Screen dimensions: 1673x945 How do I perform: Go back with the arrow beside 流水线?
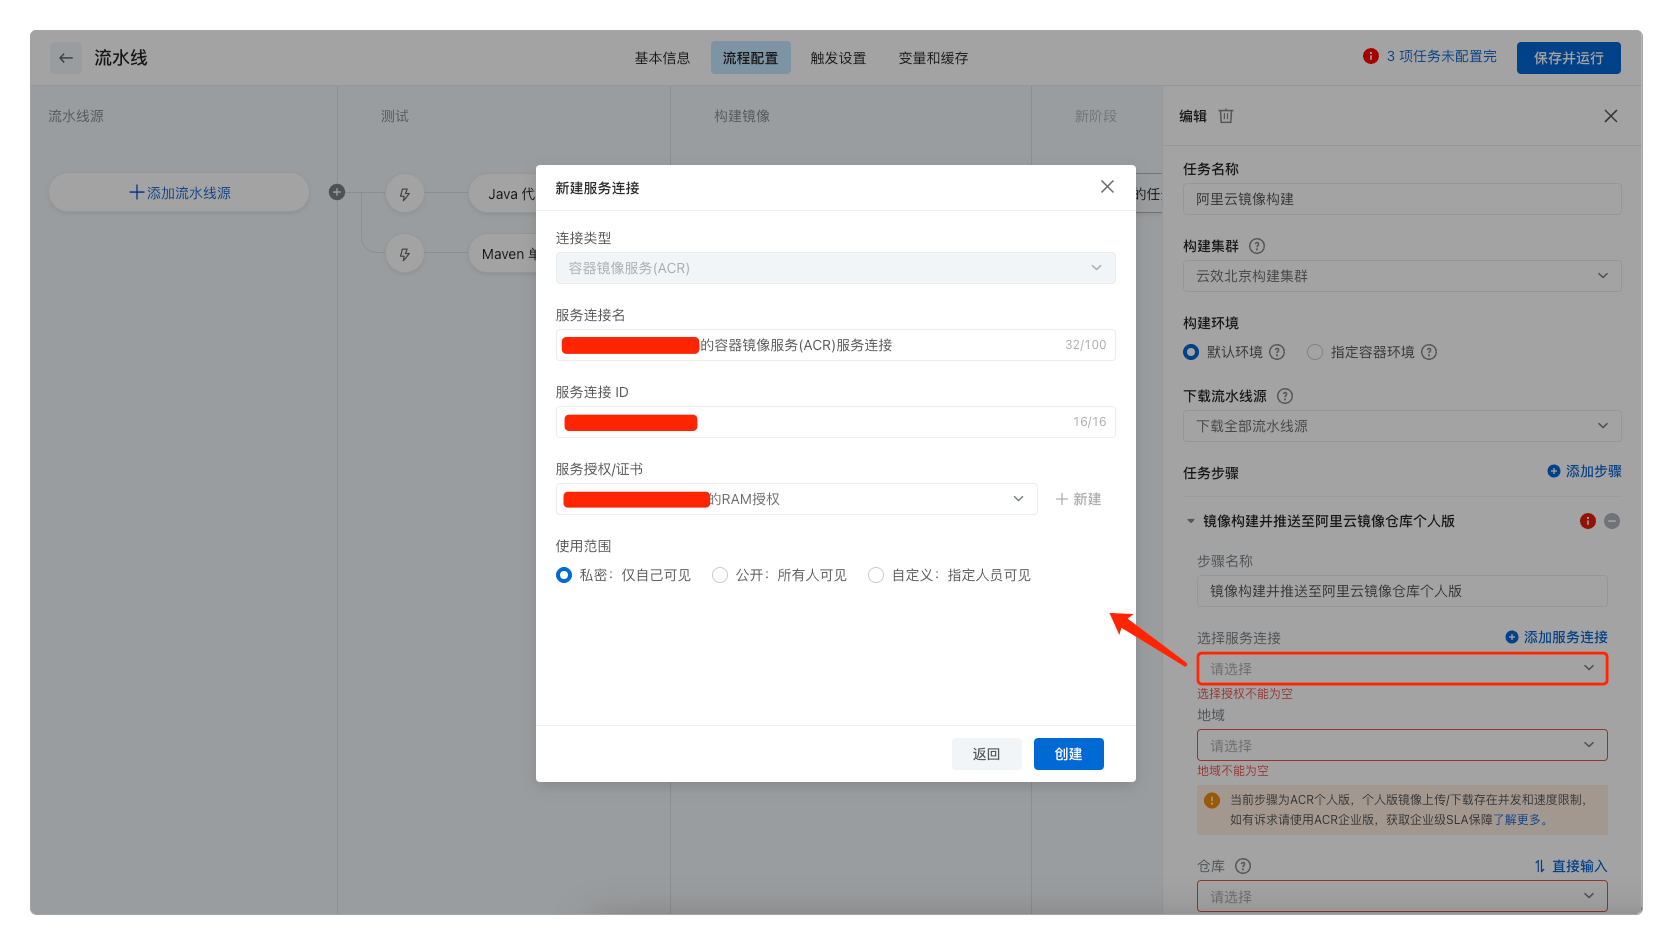[66, 58]
